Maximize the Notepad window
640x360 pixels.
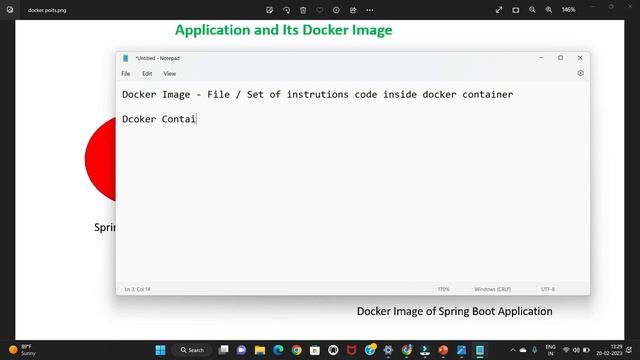561,58
